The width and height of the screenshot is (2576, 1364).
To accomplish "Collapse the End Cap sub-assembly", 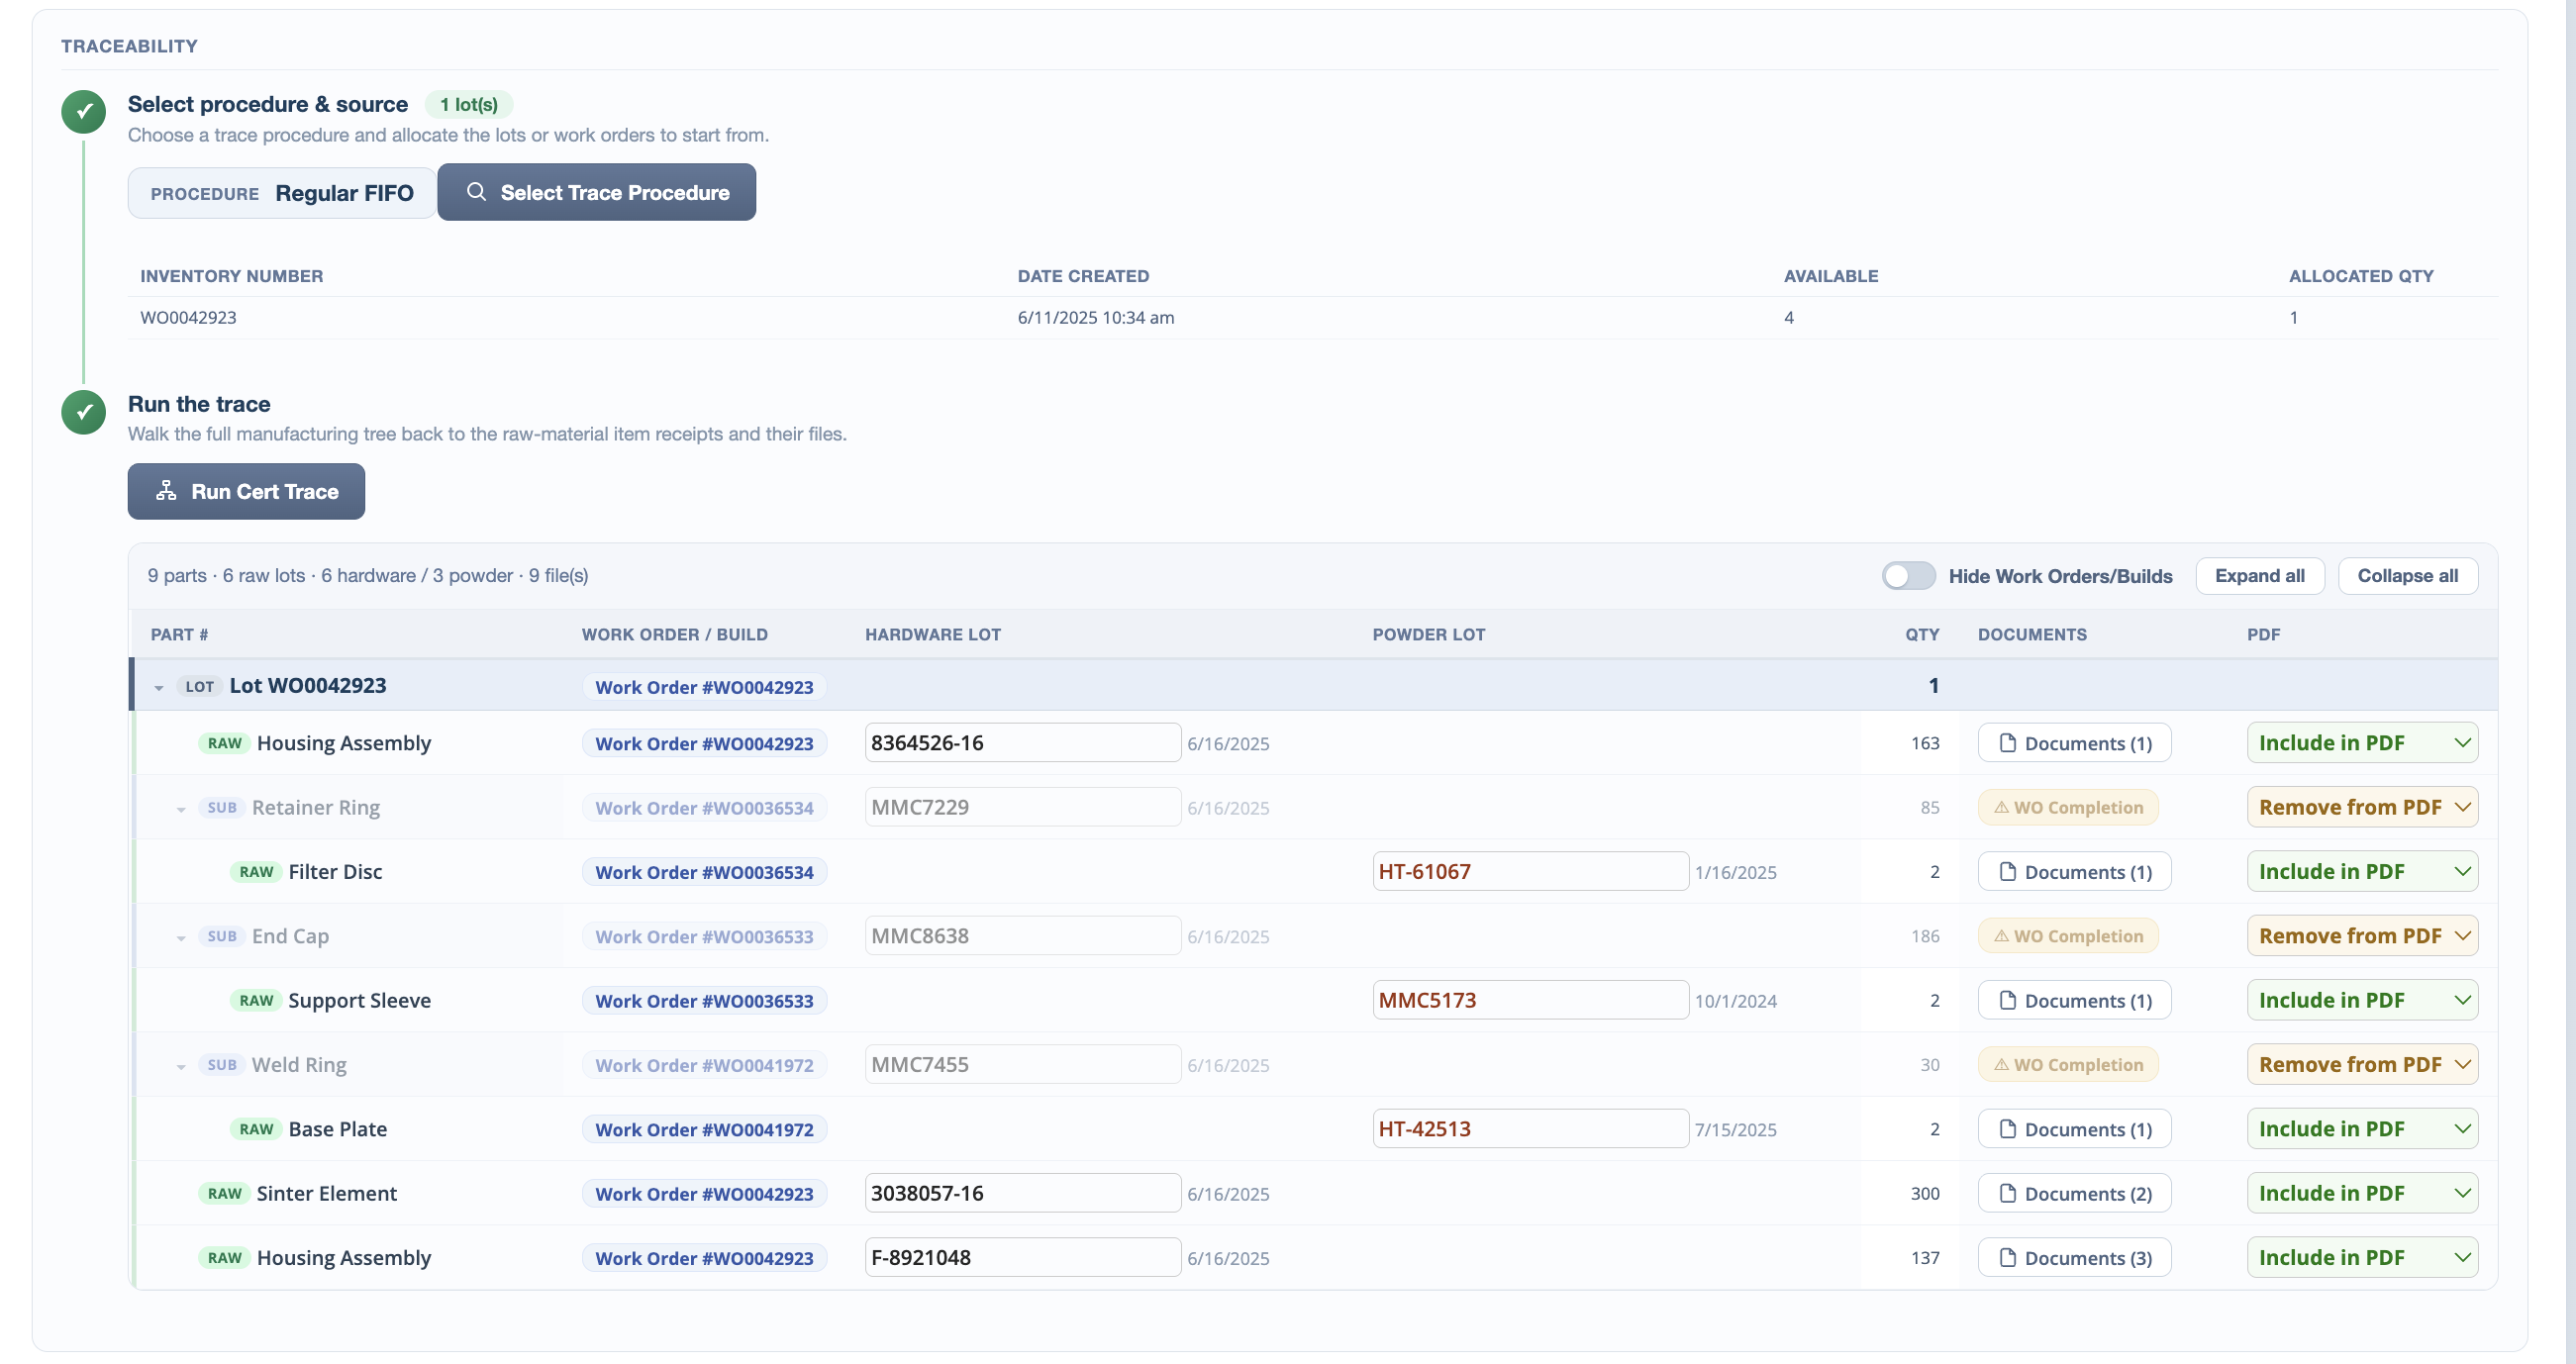I will point(181,938).
